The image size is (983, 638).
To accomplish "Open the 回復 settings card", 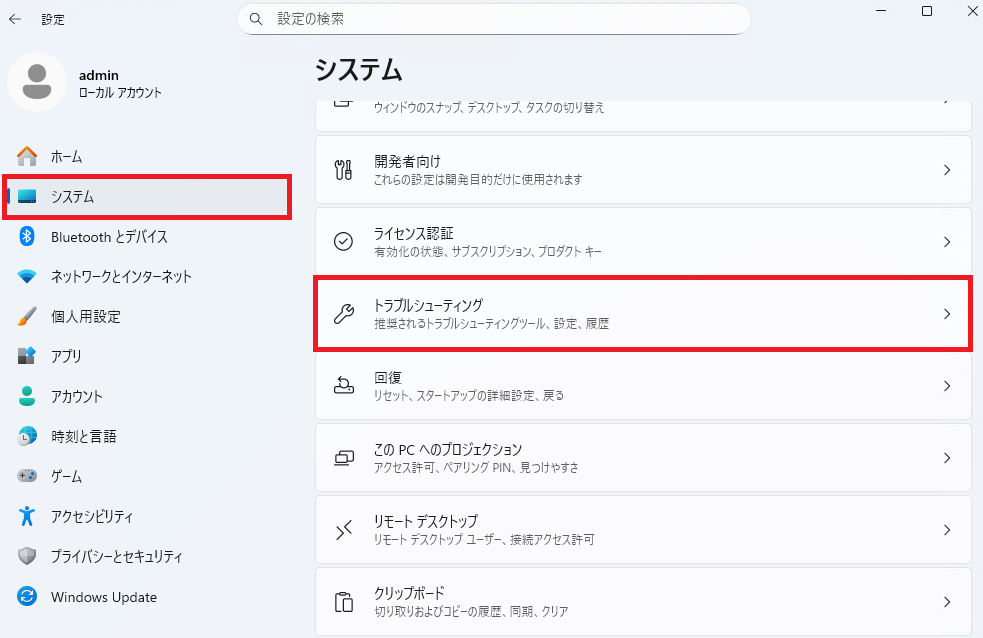I will click(643, 386).
